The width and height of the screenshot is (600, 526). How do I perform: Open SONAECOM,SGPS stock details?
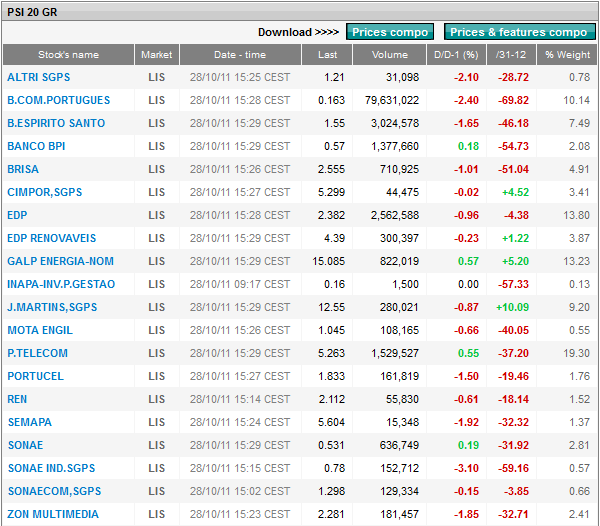tap(54, 491)
